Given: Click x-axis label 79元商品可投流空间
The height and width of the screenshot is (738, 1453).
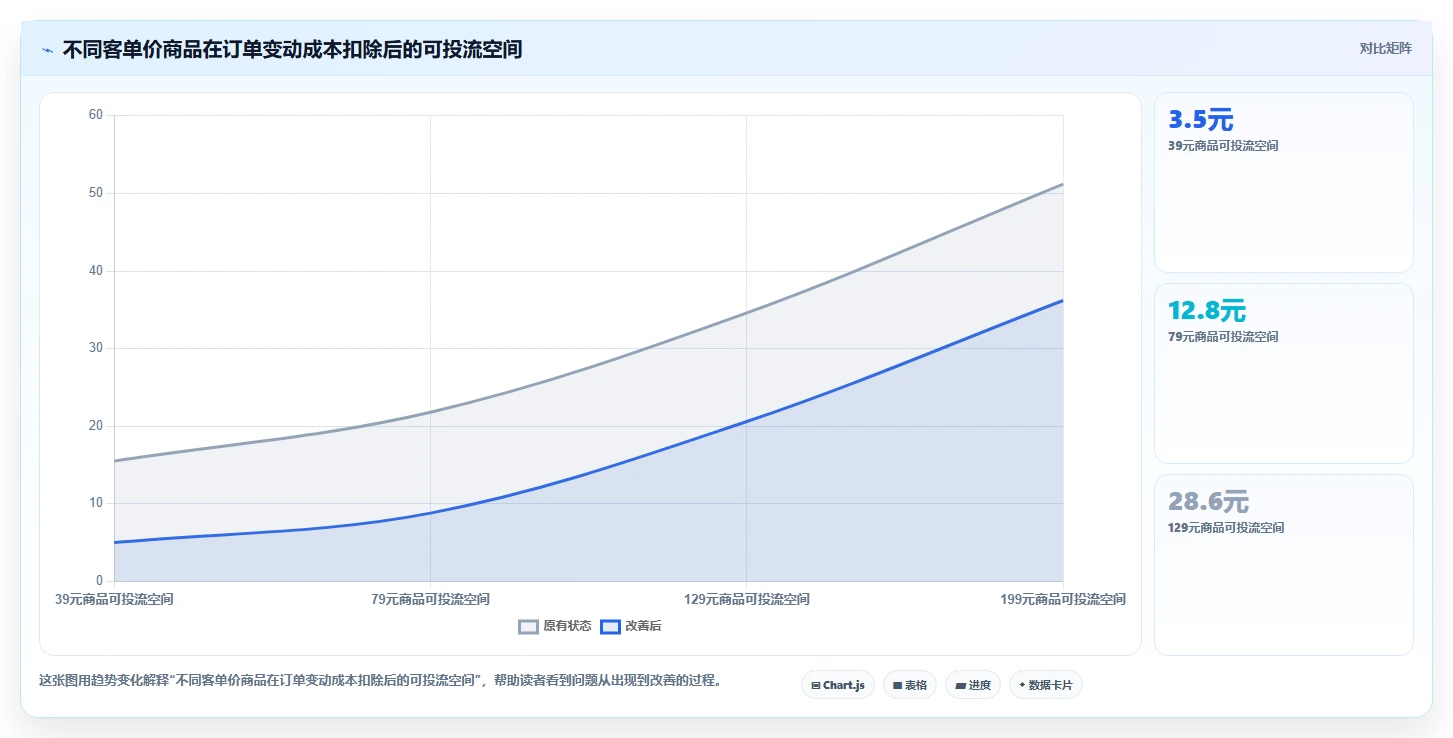Looking at the screenshot, I should coord(430,600).
